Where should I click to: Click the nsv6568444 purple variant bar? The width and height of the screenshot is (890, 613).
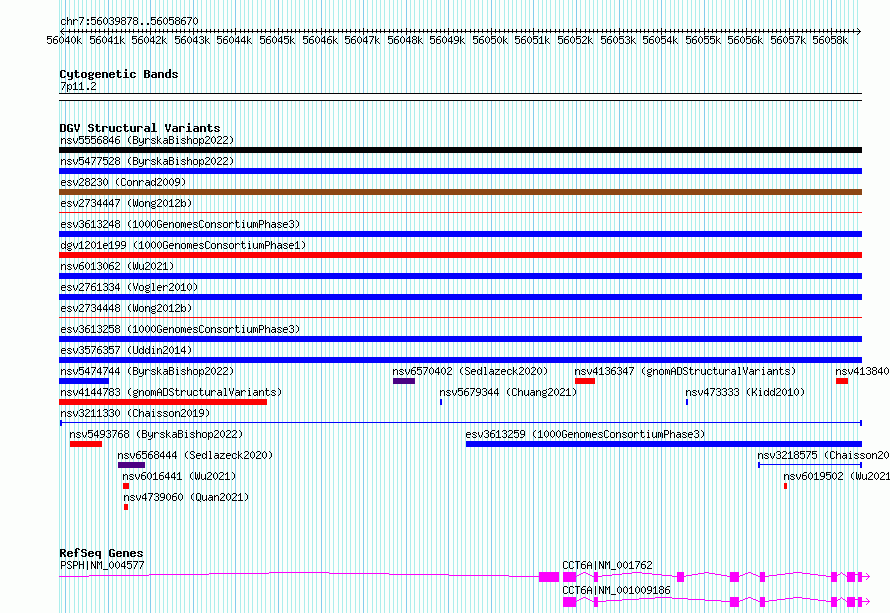pos(131,465)
